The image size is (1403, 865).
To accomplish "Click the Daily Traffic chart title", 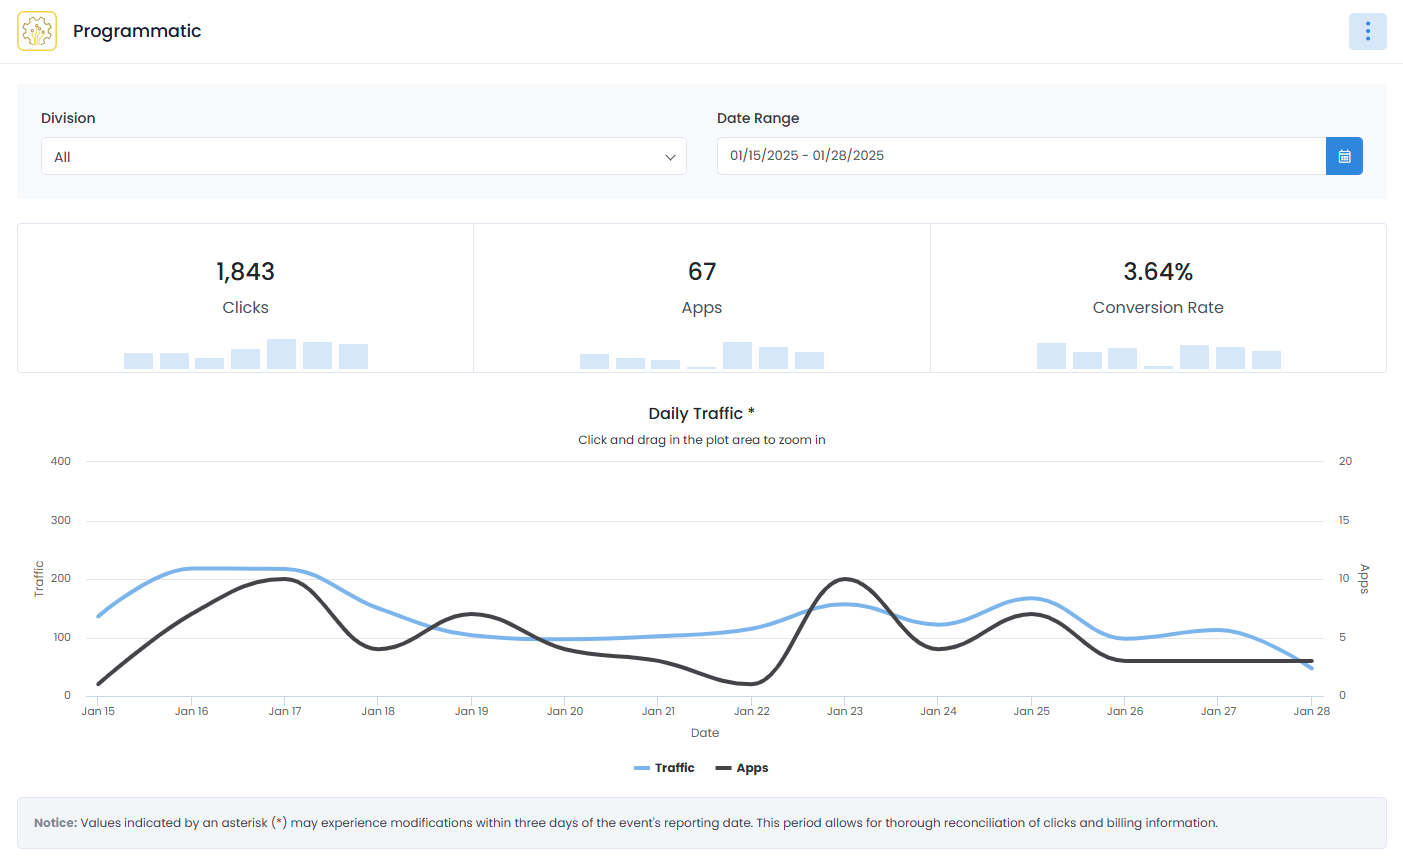I will coord(700,413).
